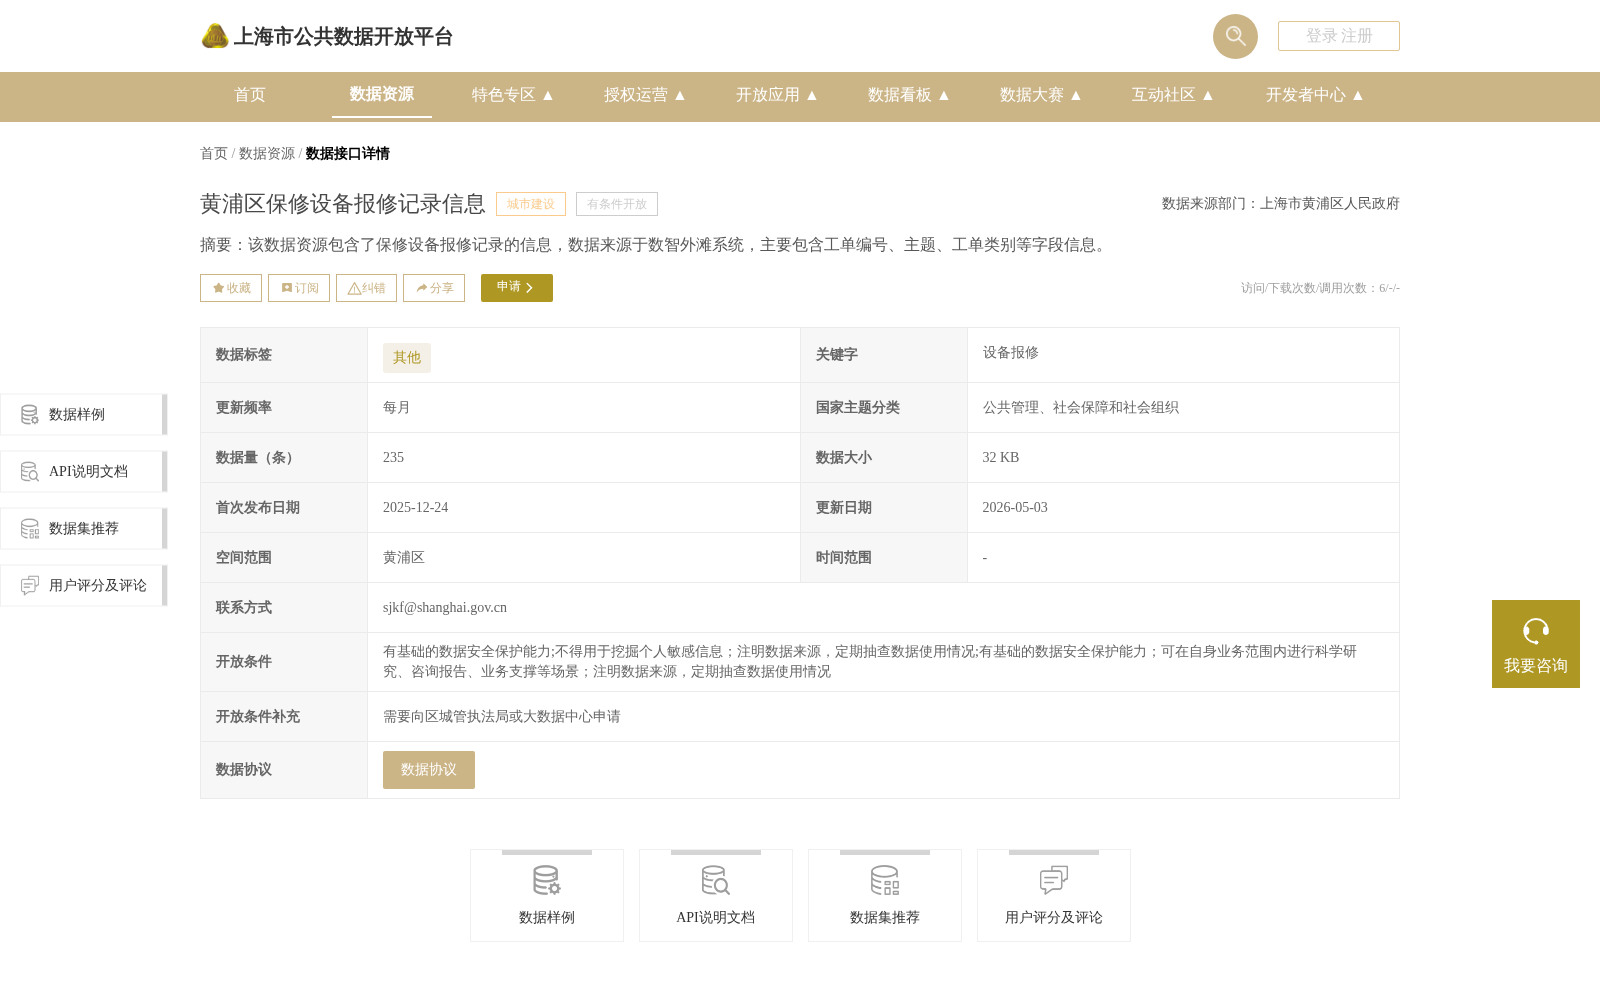Click the 有条件开放 tag
Viewport: 1600px width, 1000px height.
pyautogui.click(x=617, y=204)
